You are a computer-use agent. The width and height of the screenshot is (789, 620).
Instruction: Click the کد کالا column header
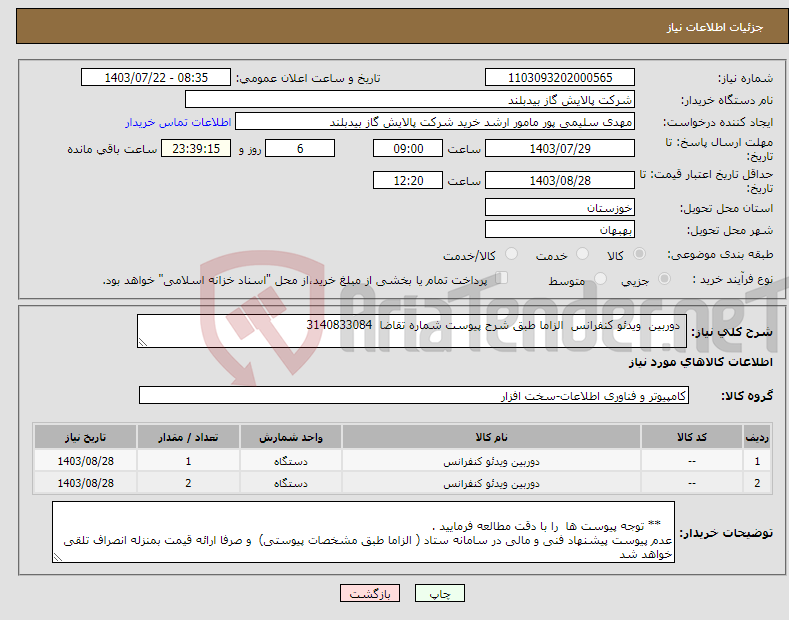click(x=692, y=437)
